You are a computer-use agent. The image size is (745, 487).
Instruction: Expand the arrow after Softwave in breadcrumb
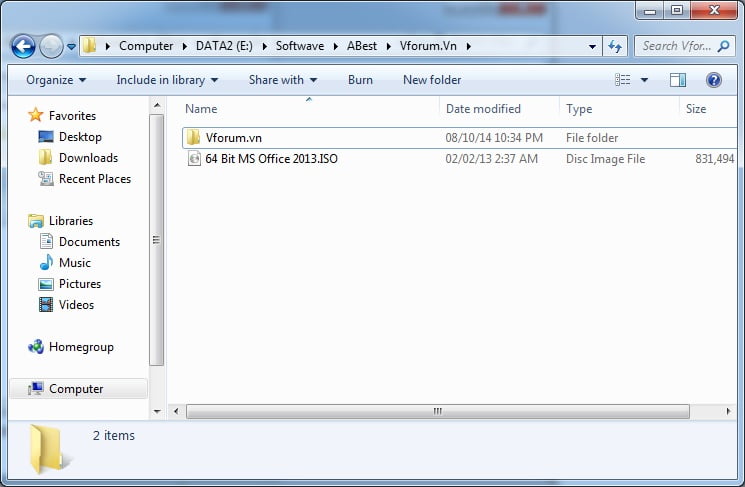(335, 46)
